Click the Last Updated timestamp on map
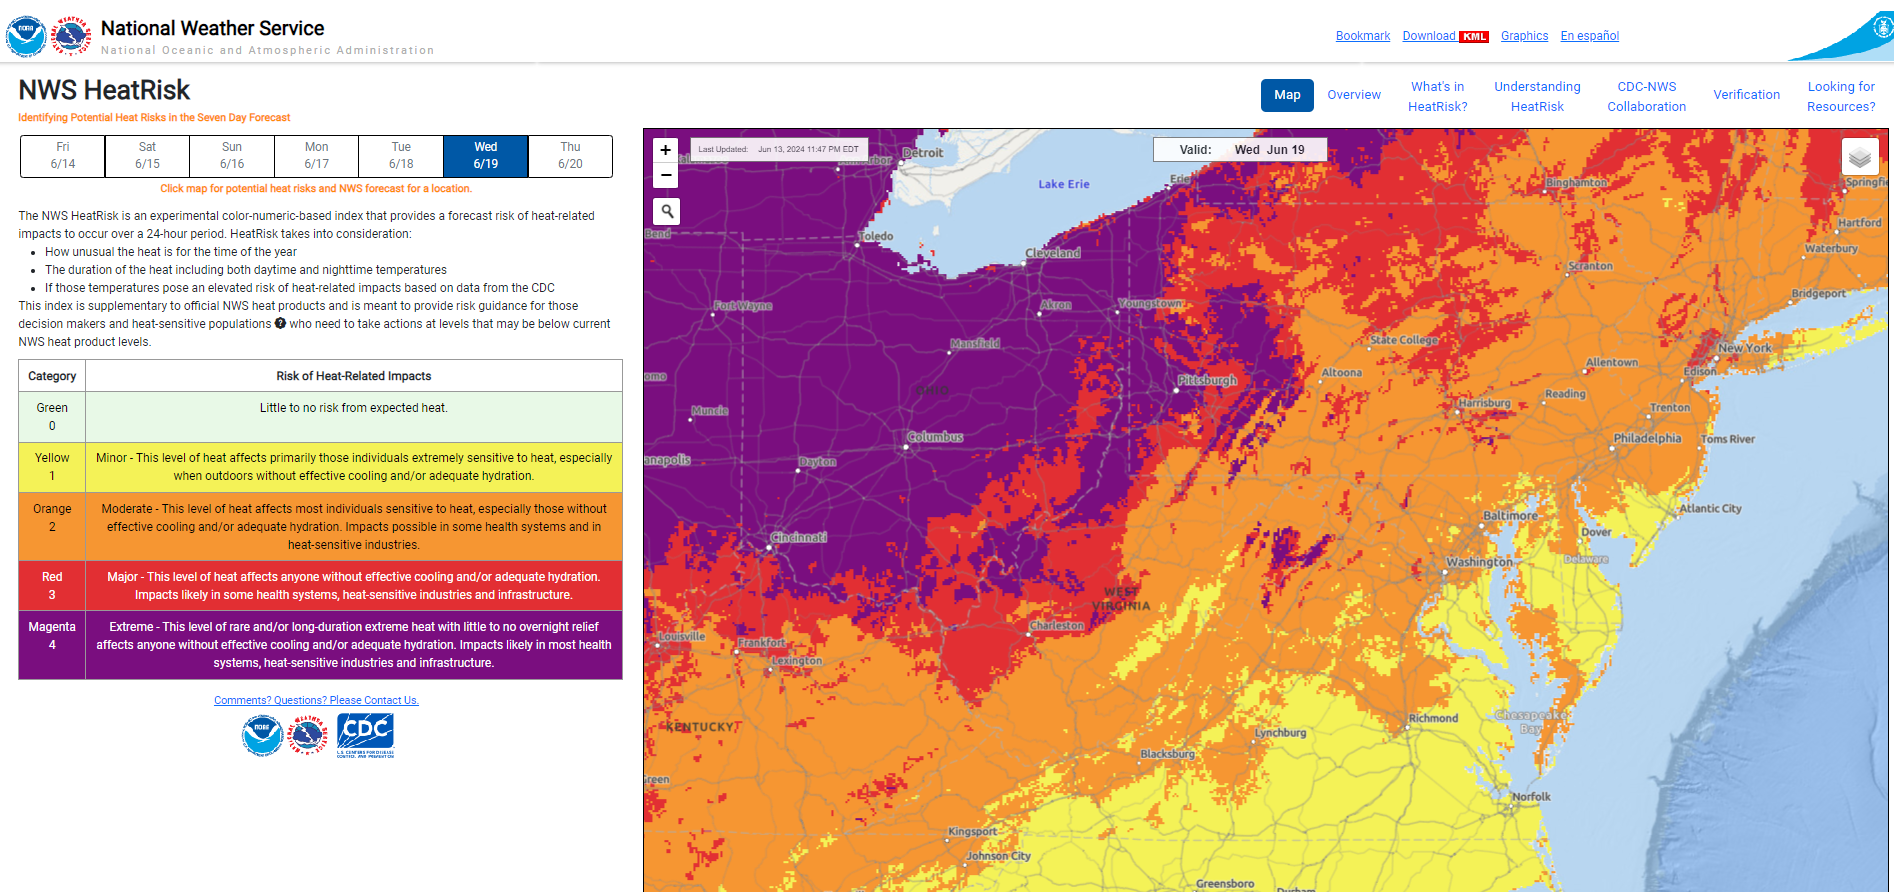The image size is (1894, 892). click(x=778, y=149)
